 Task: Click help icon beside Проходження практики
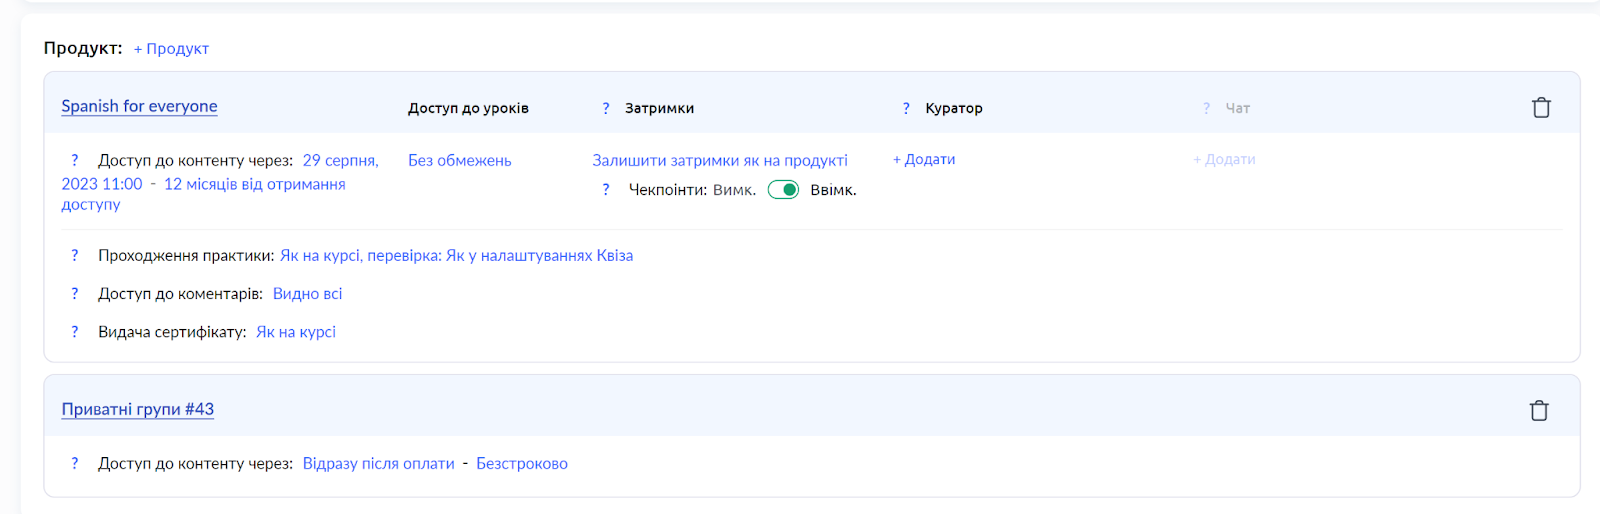pyautogui.click(x=74, y=256)
